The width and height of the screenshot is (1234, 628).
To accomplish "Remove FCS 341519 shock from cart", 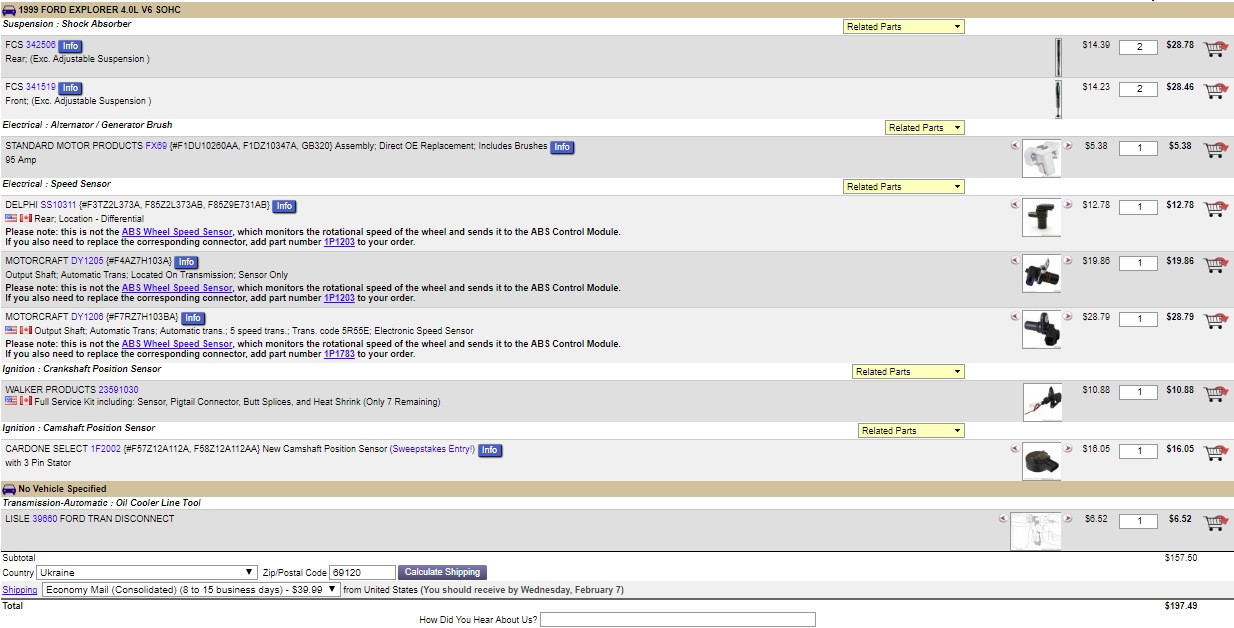I will pos(1215,90).
